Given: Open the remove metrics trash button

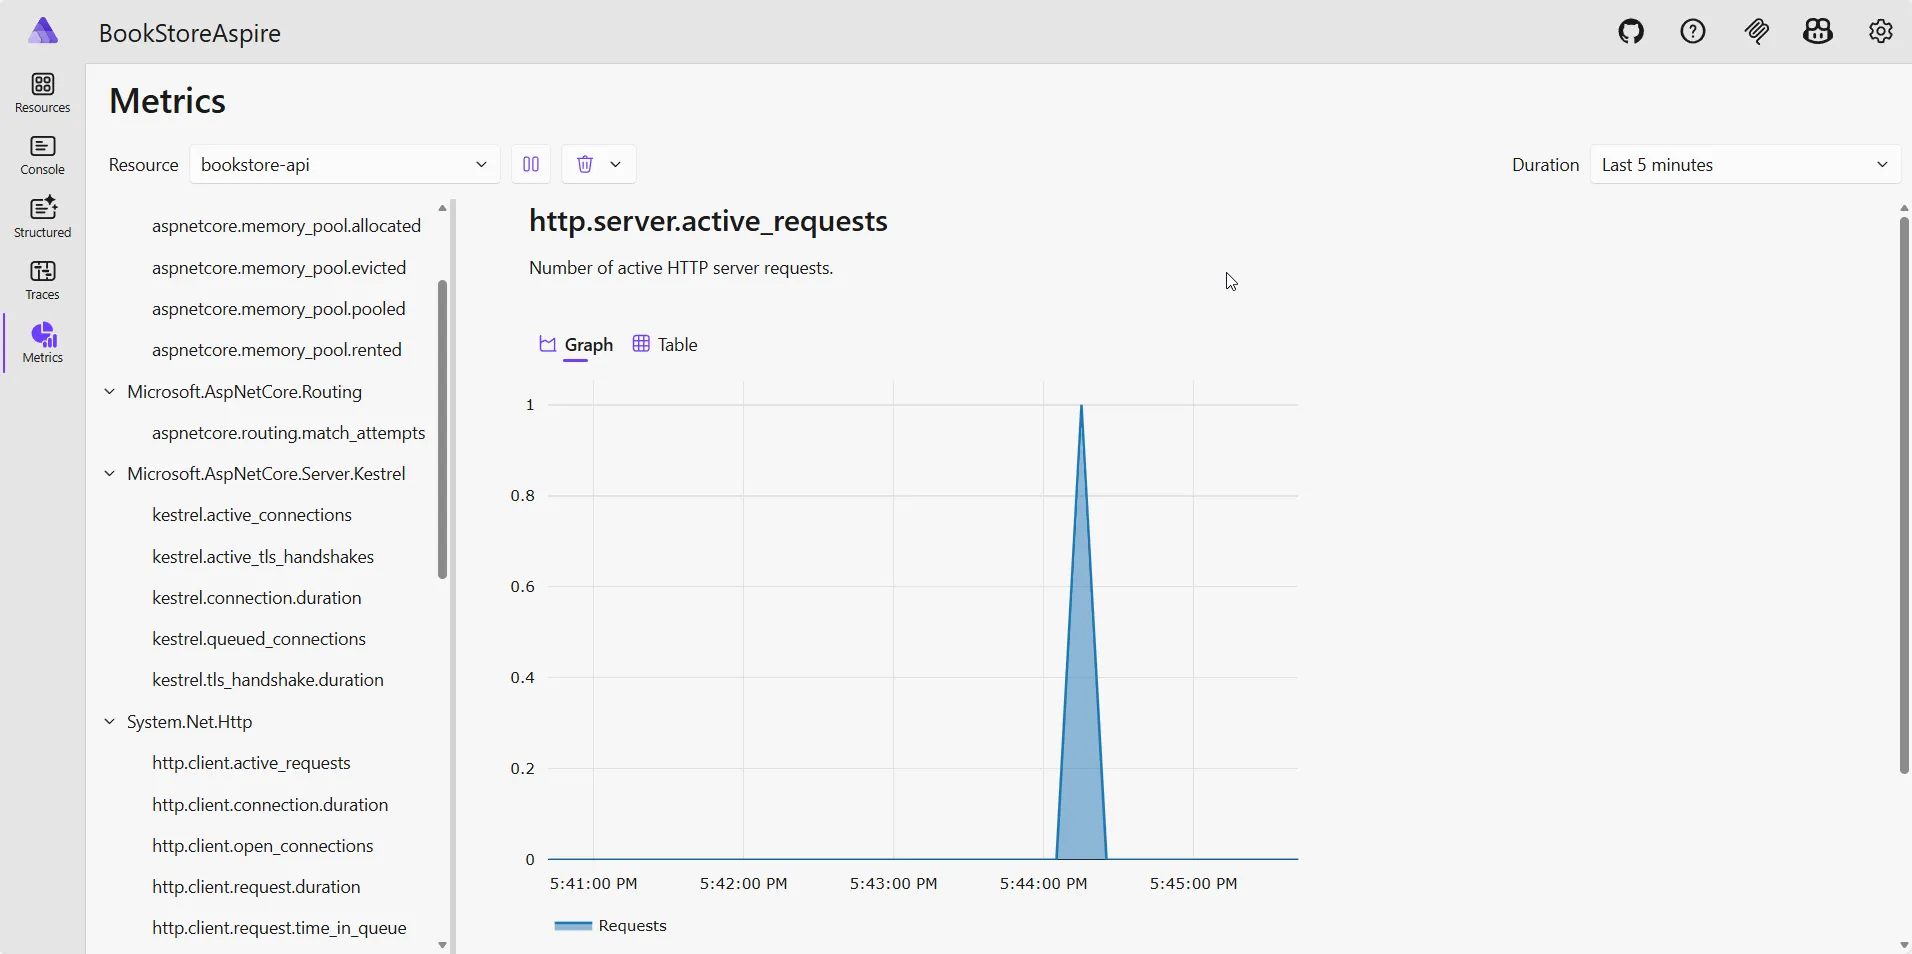Looking at the screenshot, I should tap(585, 164).
